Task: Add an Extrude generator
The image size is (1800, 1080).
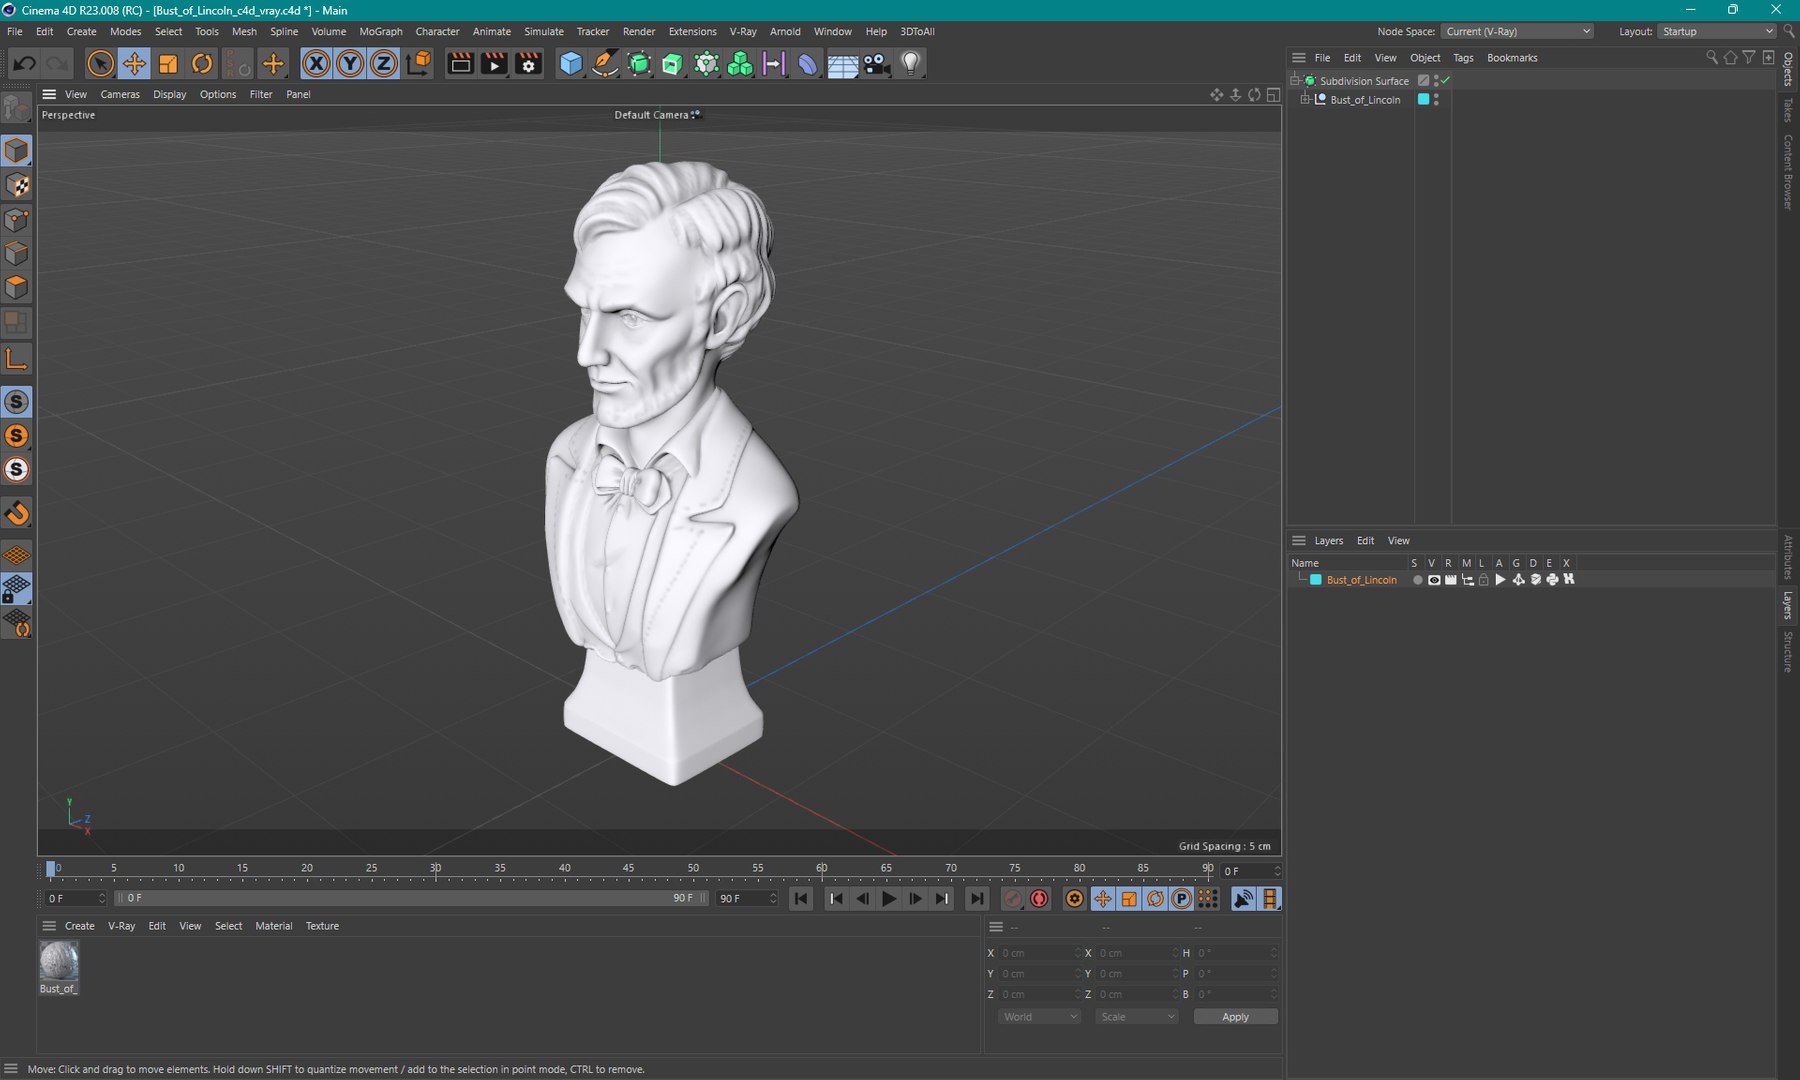Action: tap(673, 64)
